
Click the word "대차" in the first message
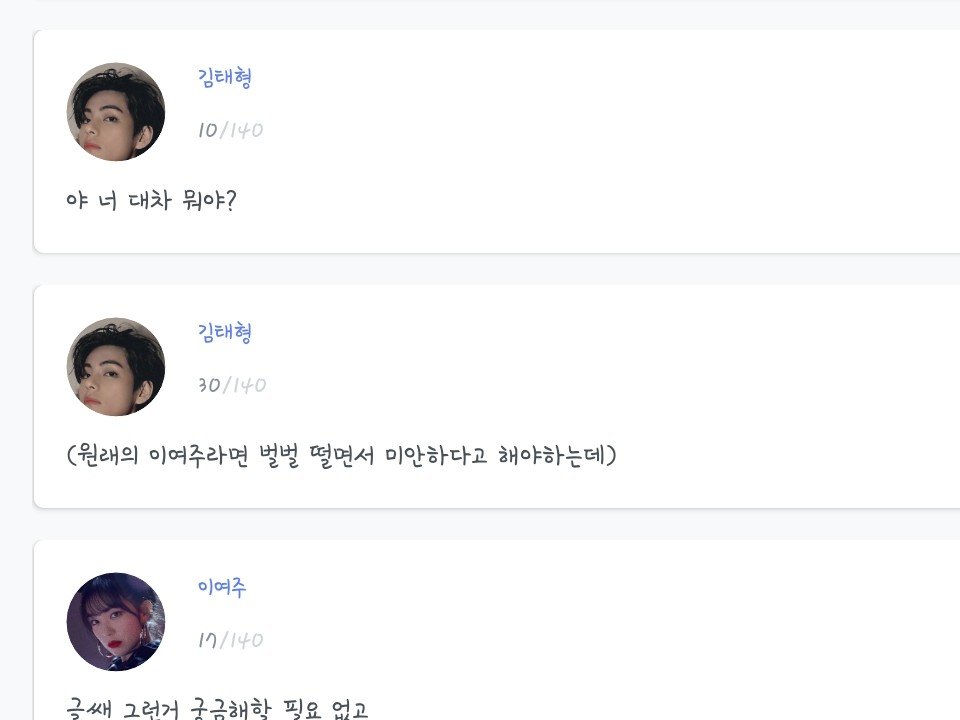pyautogui.click(x=152, y=201)
